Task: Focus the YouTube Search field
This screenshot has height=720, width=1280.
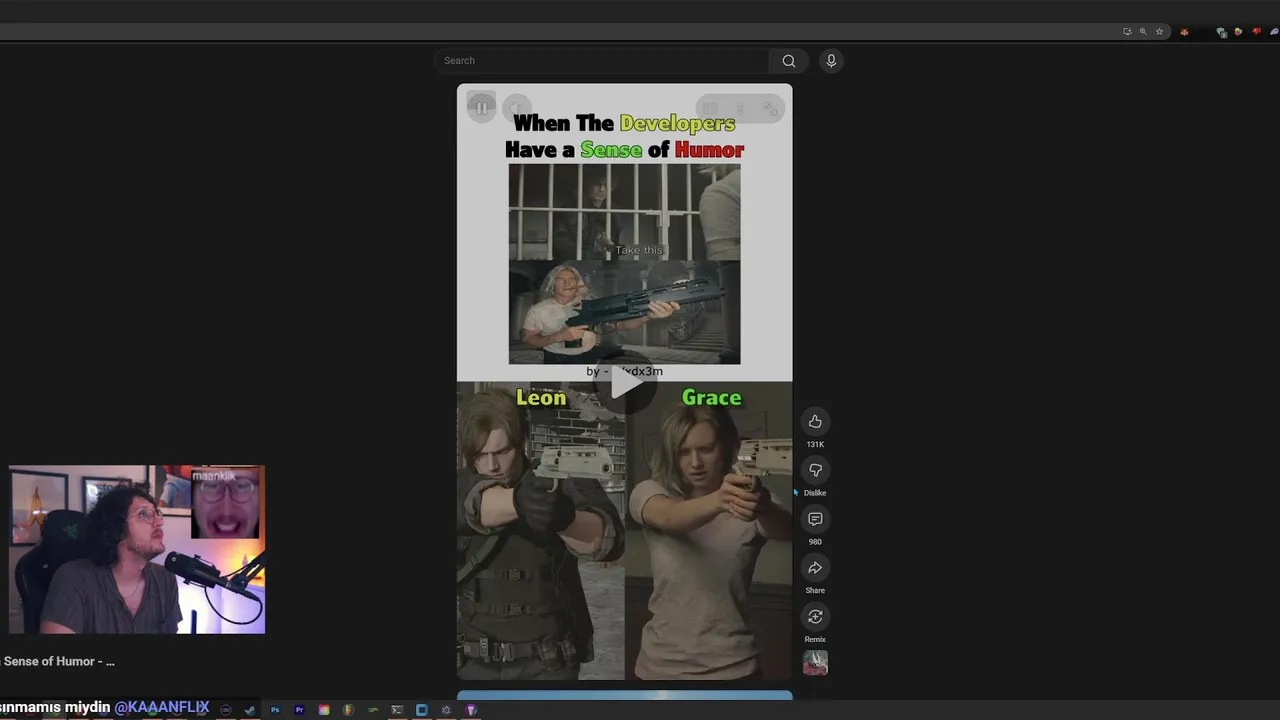Action: point(602,61)
